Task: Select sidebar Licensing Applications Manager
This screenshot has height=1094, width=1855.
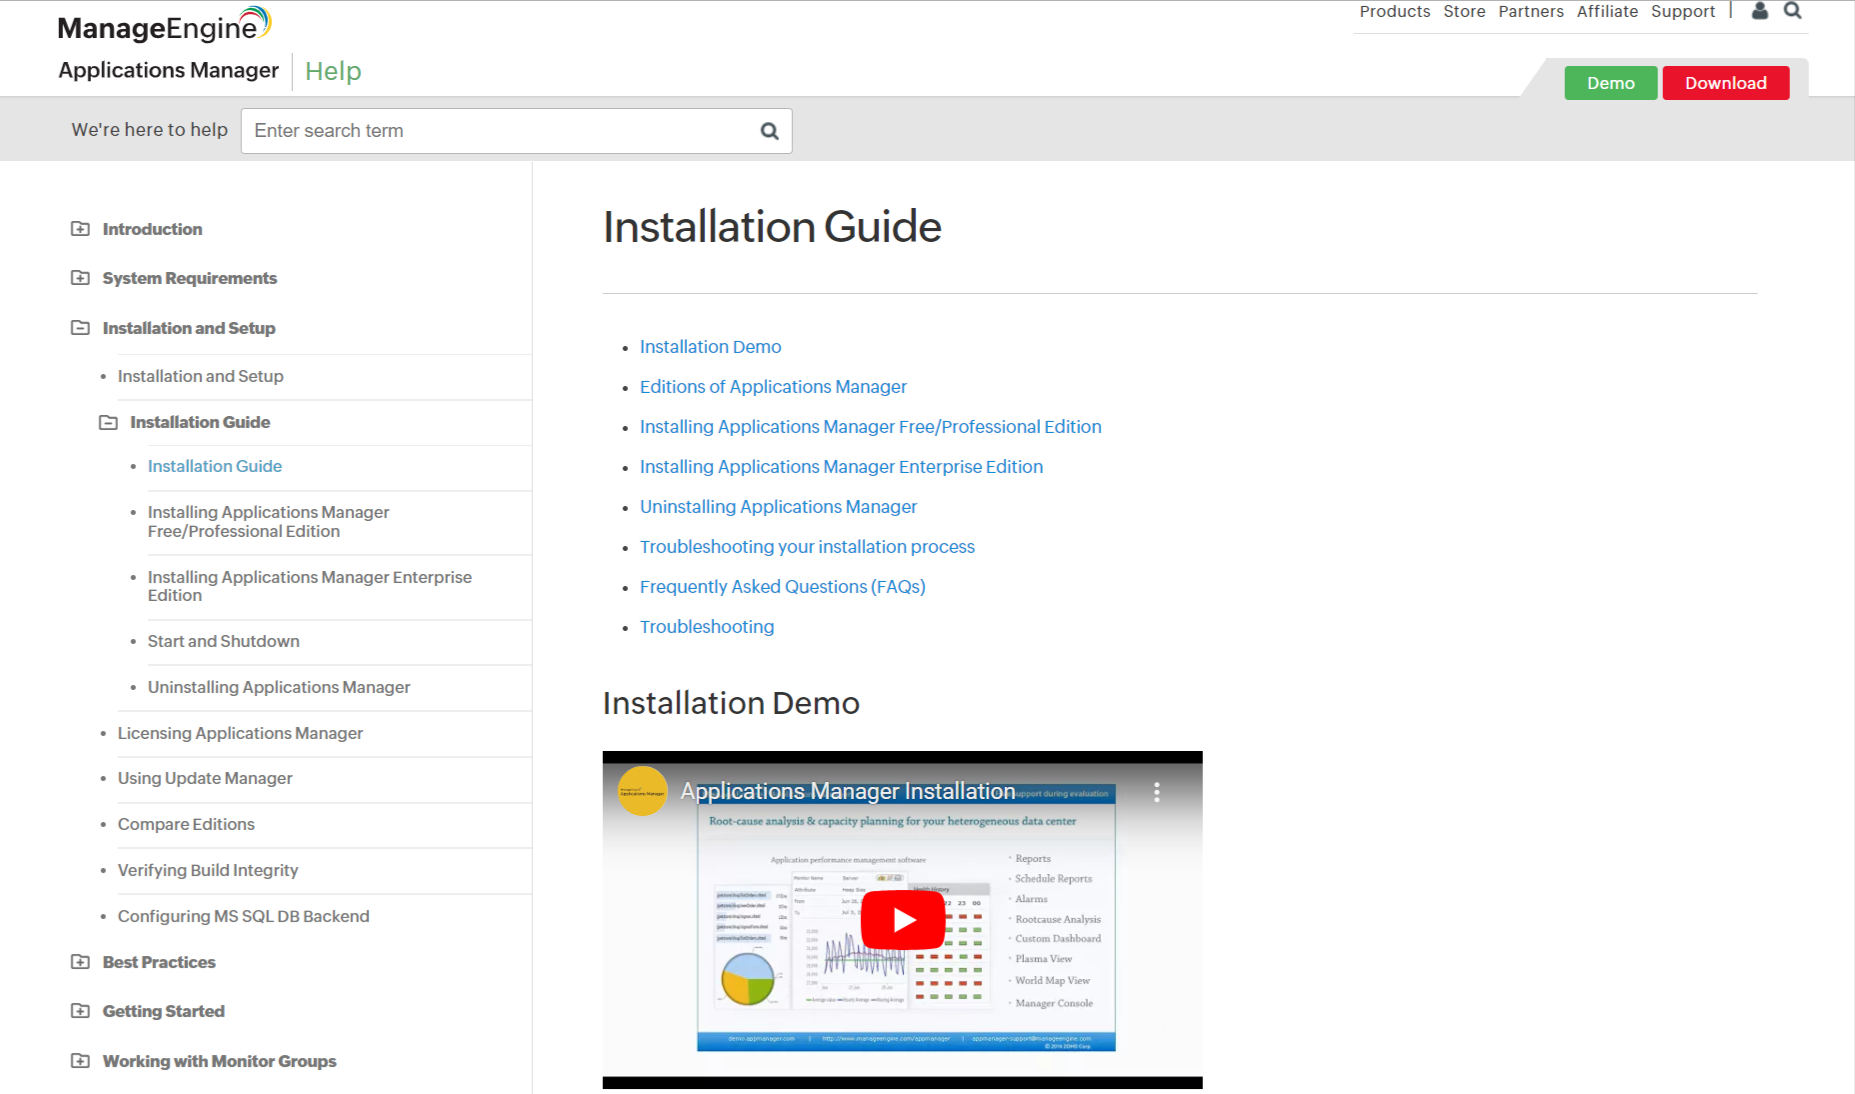Action: pos(240,733)
